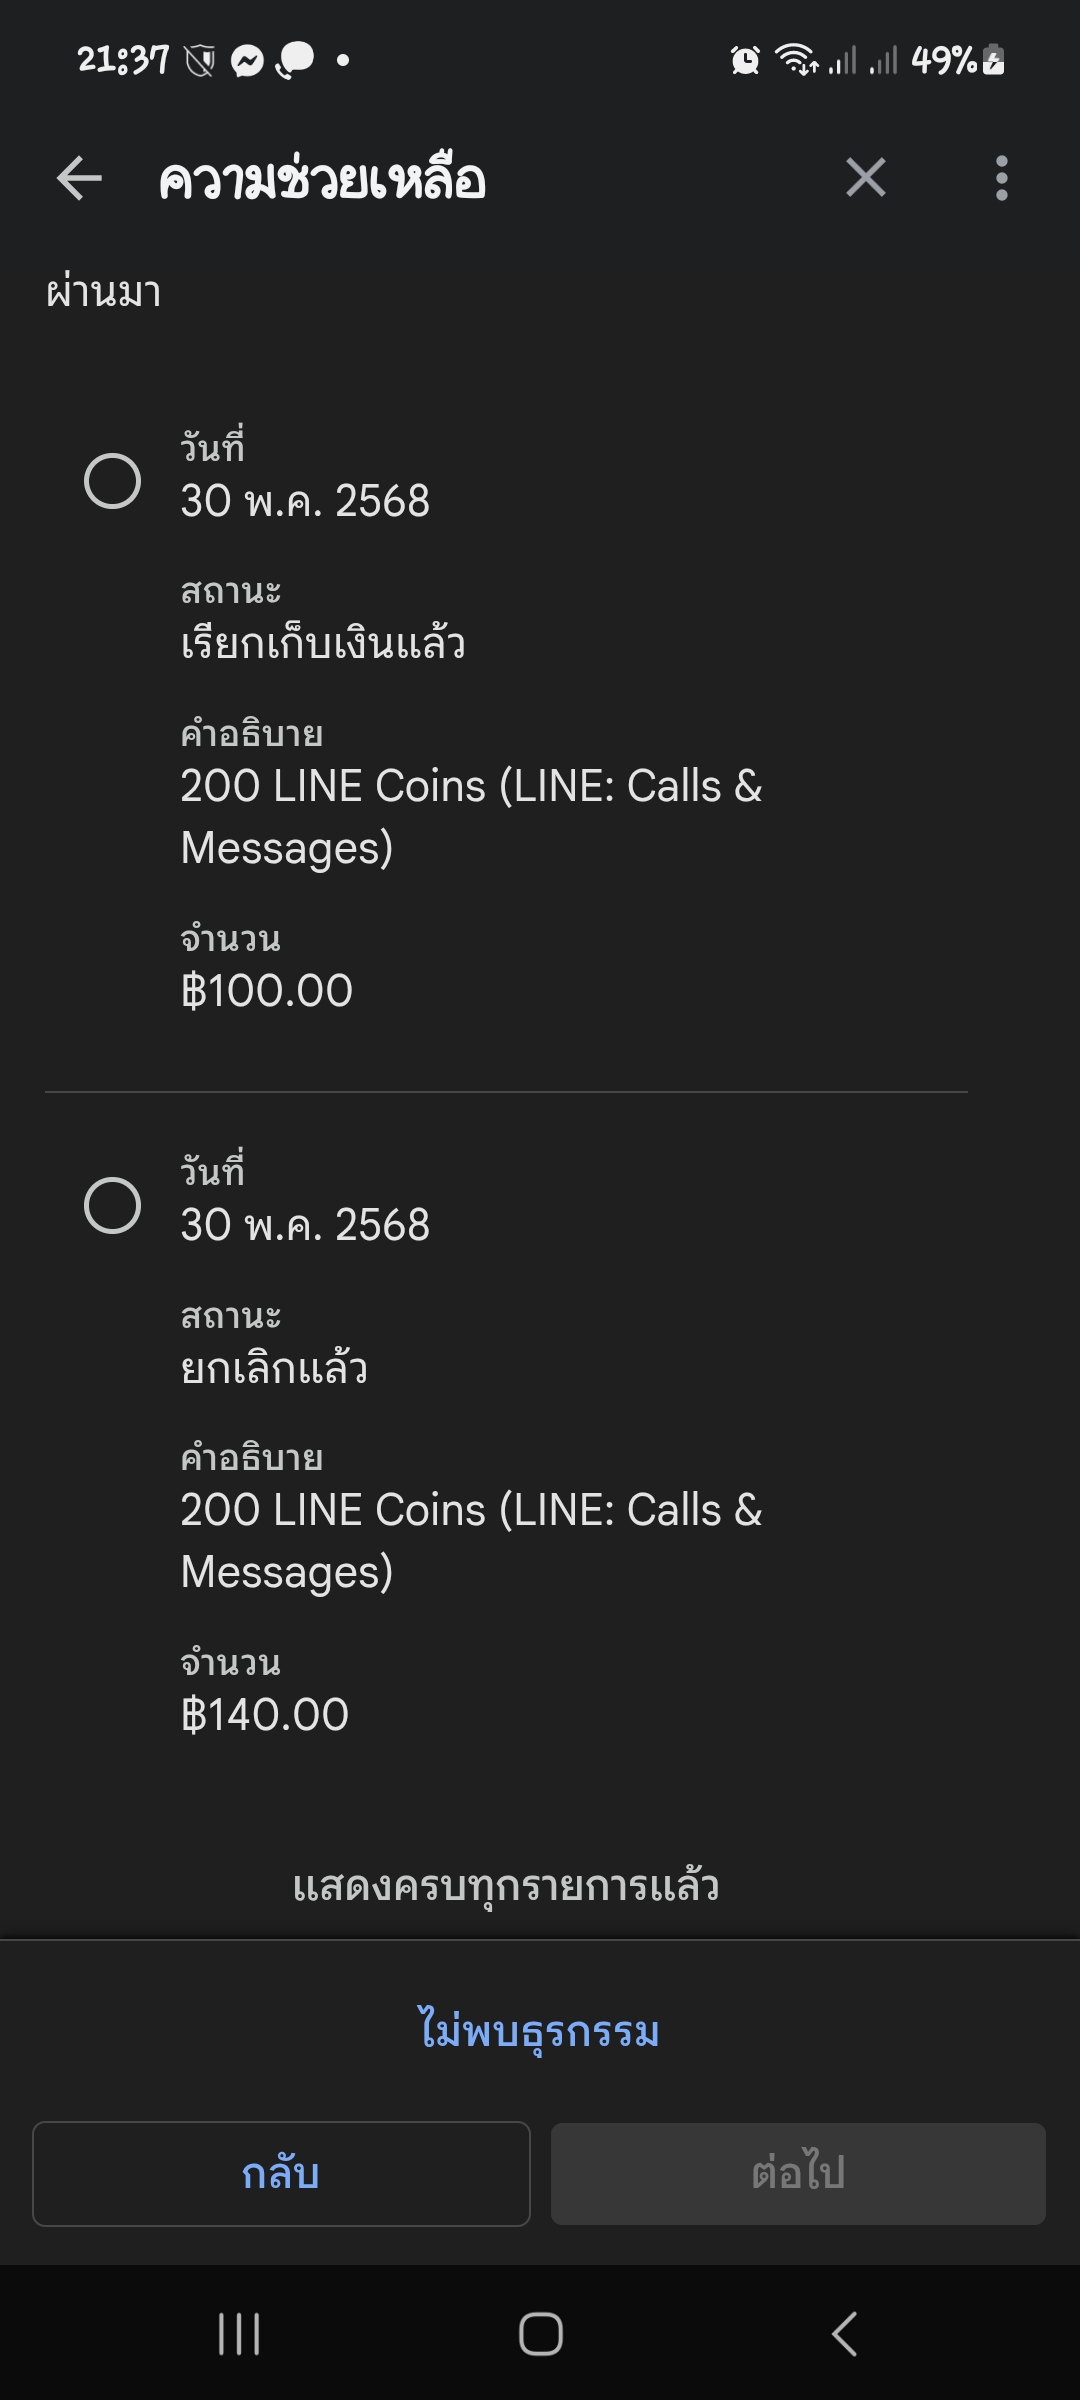
Task: Tap the alarm icon in status bar
Action: pyautogui.click(x=745, y=61)
